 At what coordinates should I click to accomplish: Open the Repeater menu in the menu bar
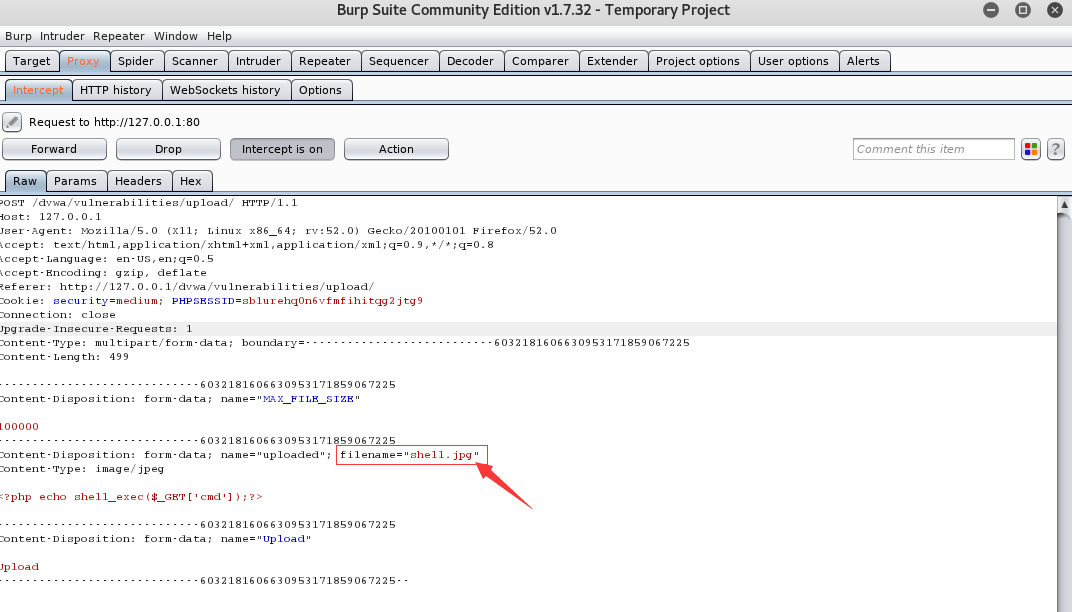click(119, 36)
